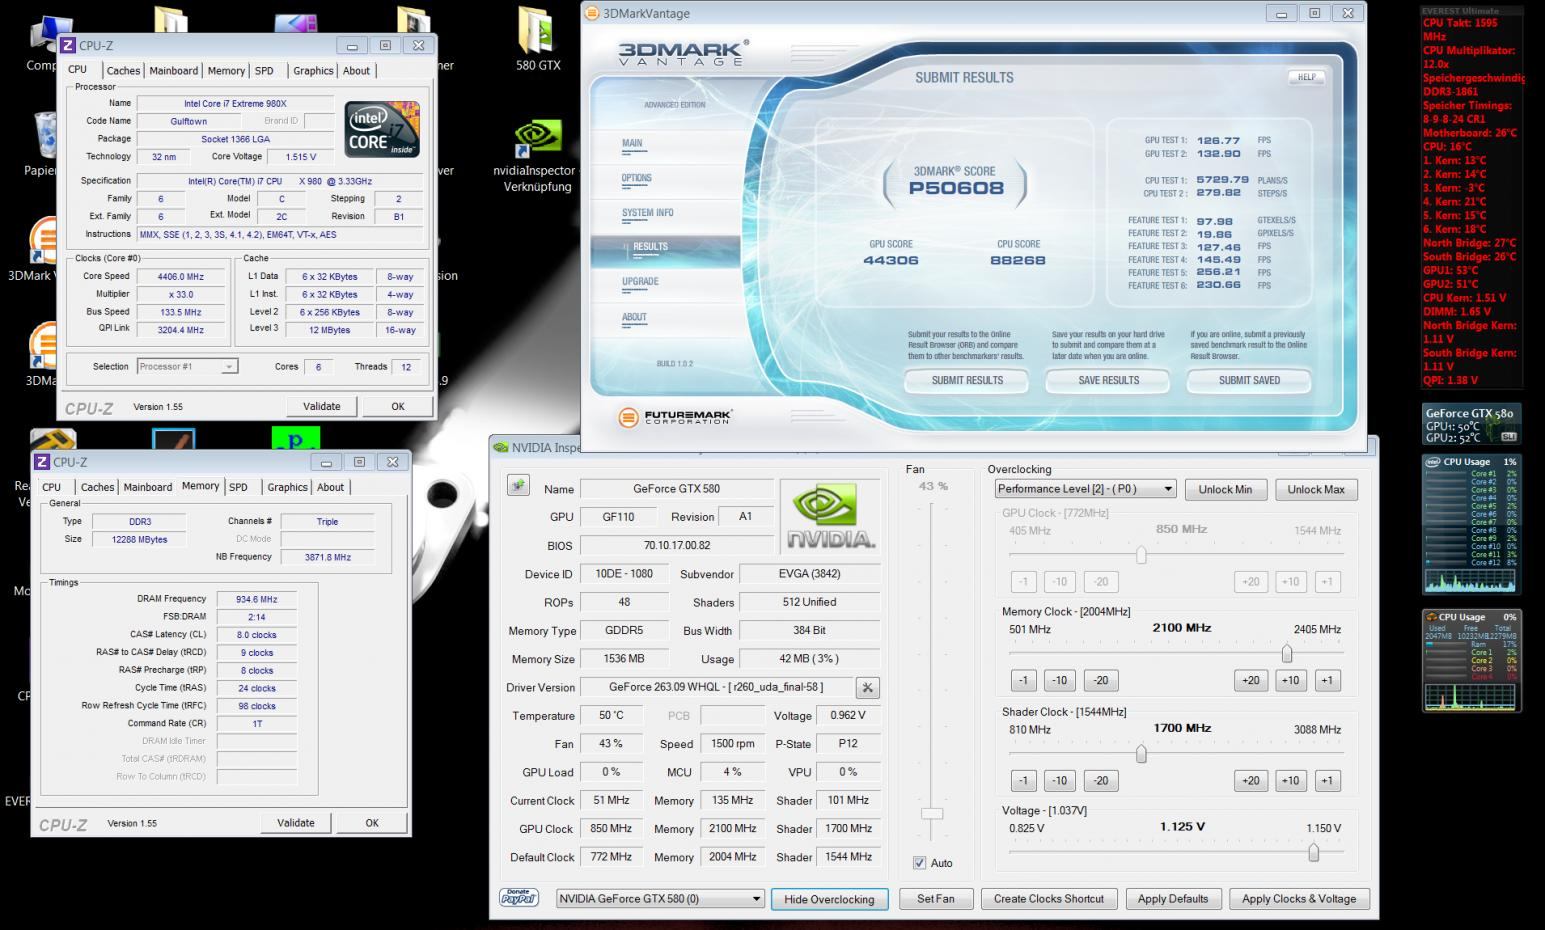Click the fan speed vertical slider handle
This screenshot has width=1545, height=930.
point(932,813)
